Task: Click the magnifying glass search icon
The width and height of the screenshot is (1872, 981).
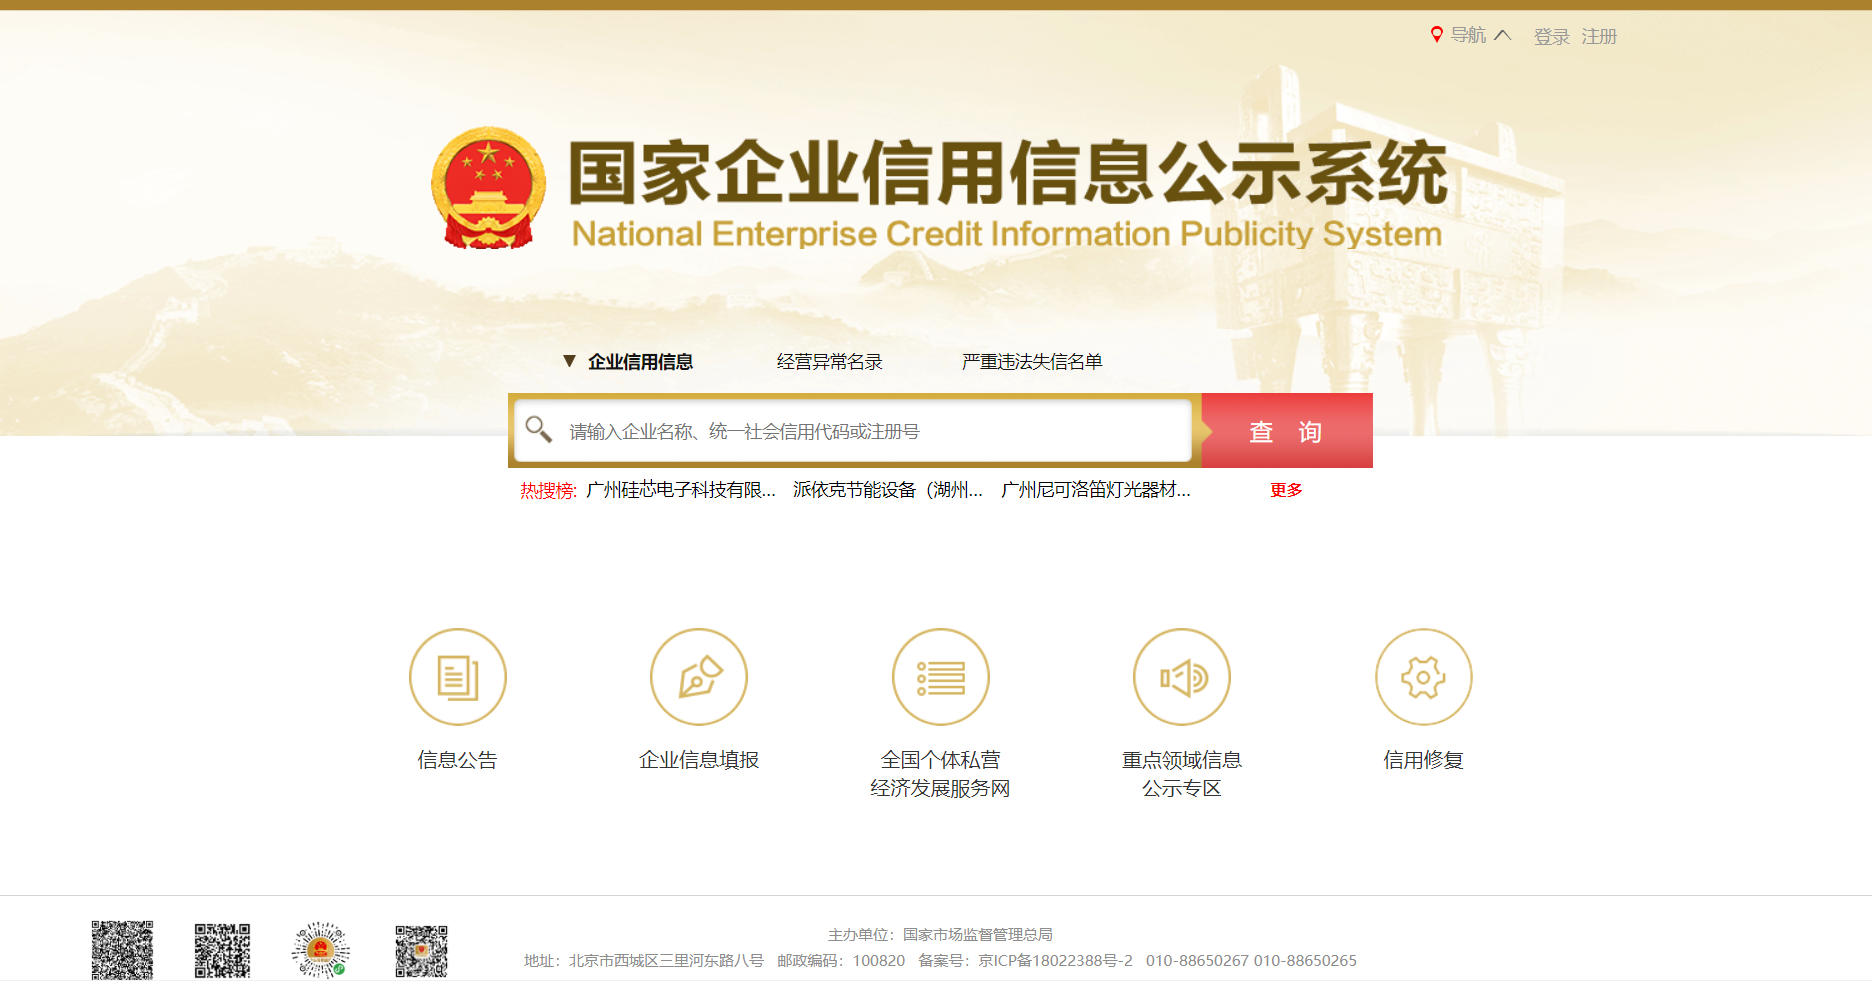Action: click(x=538, y=430)
